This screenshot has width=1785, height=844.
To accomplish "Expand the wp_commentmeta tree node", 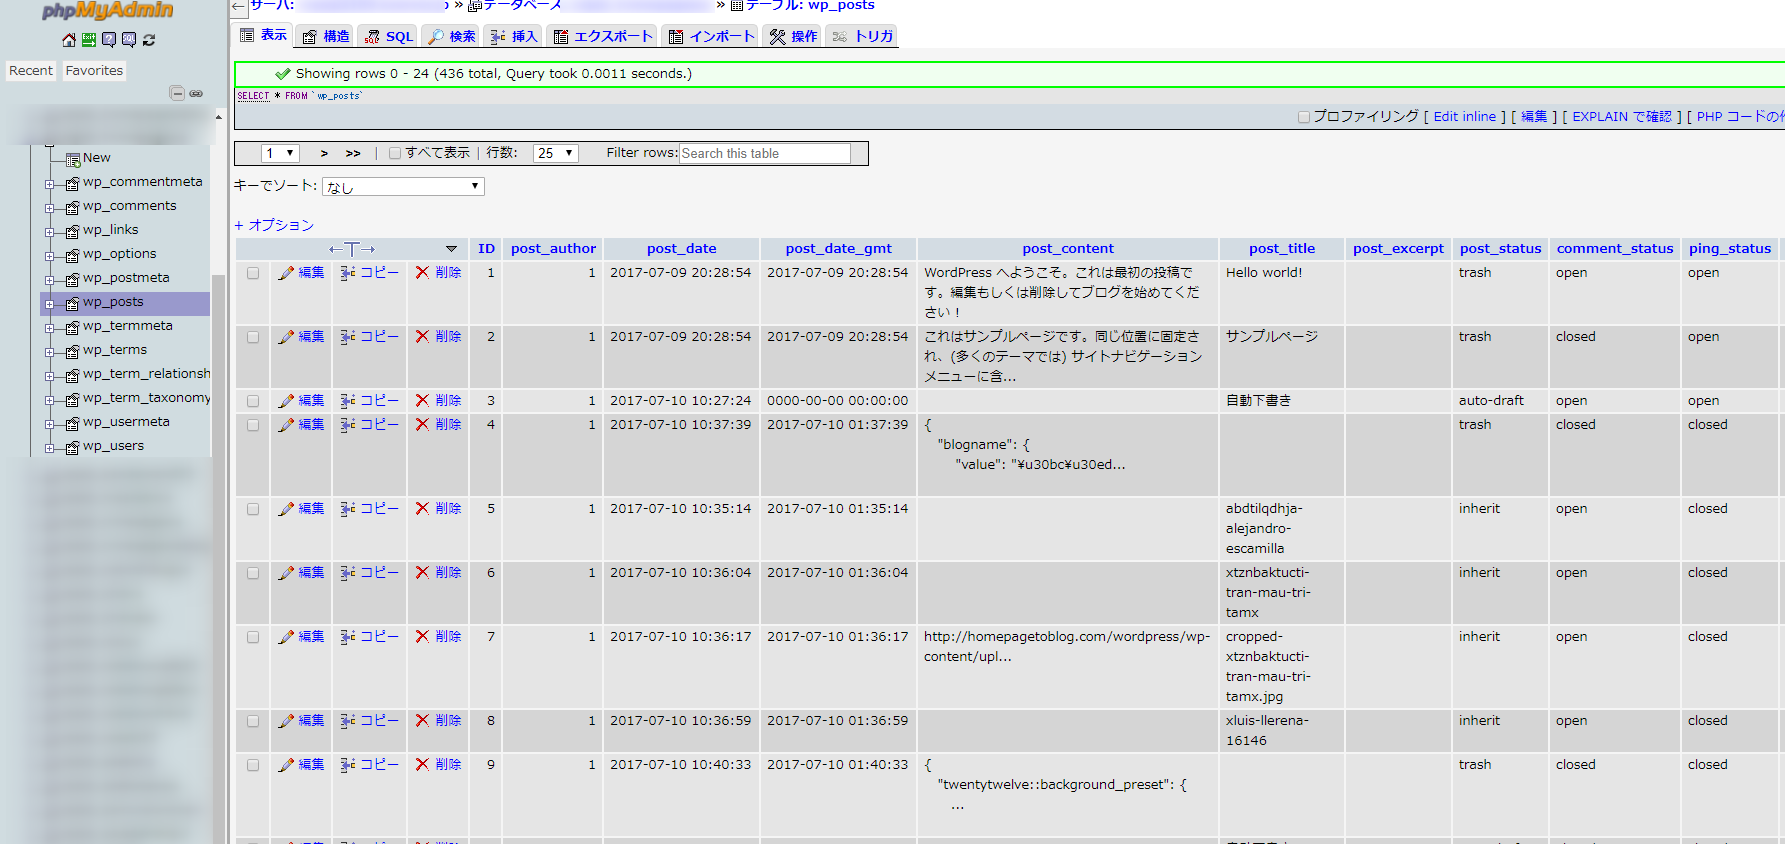I will [x=49, y=184].
